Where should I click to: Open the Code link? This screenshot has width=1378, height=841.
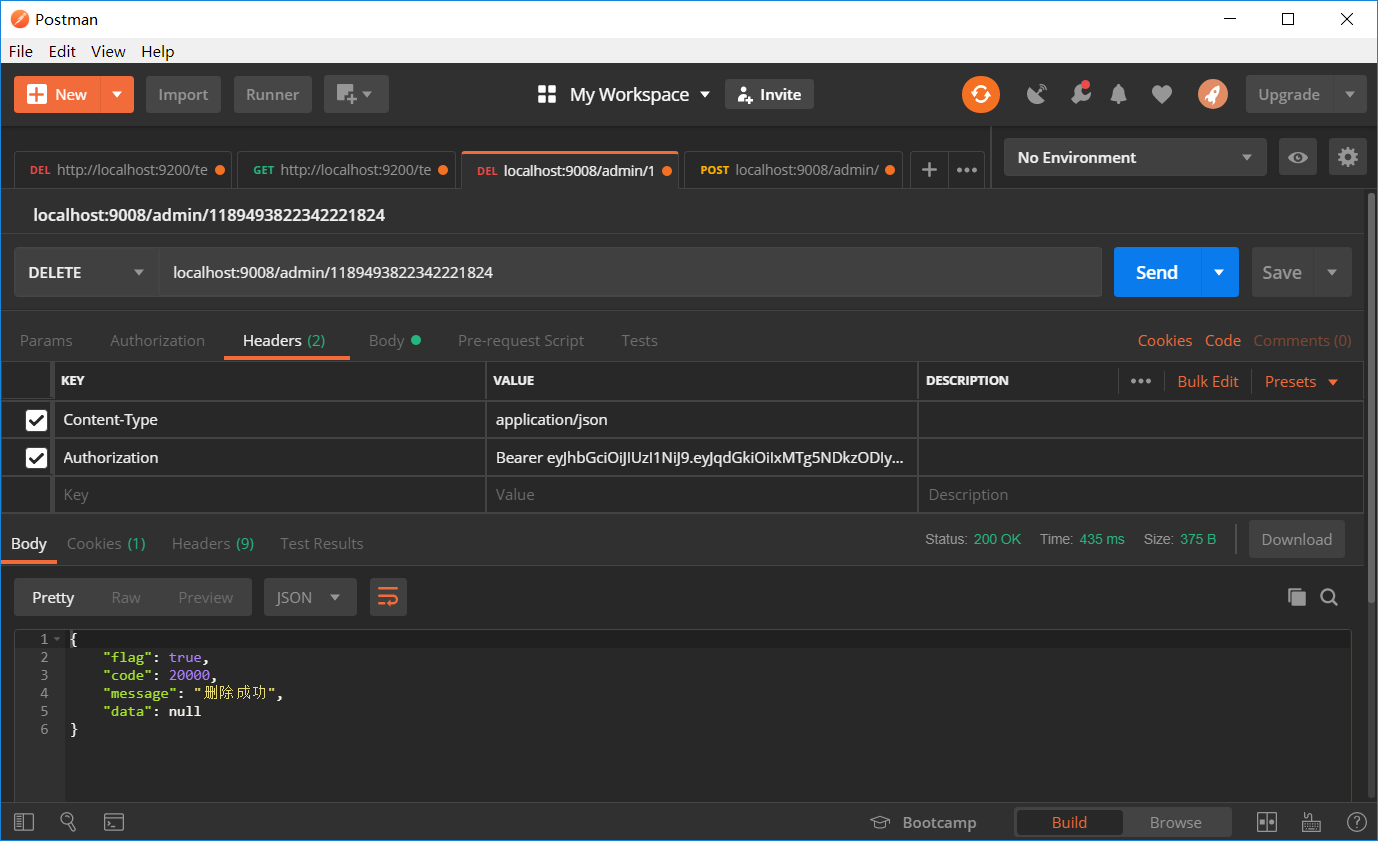click(1222, 340)
